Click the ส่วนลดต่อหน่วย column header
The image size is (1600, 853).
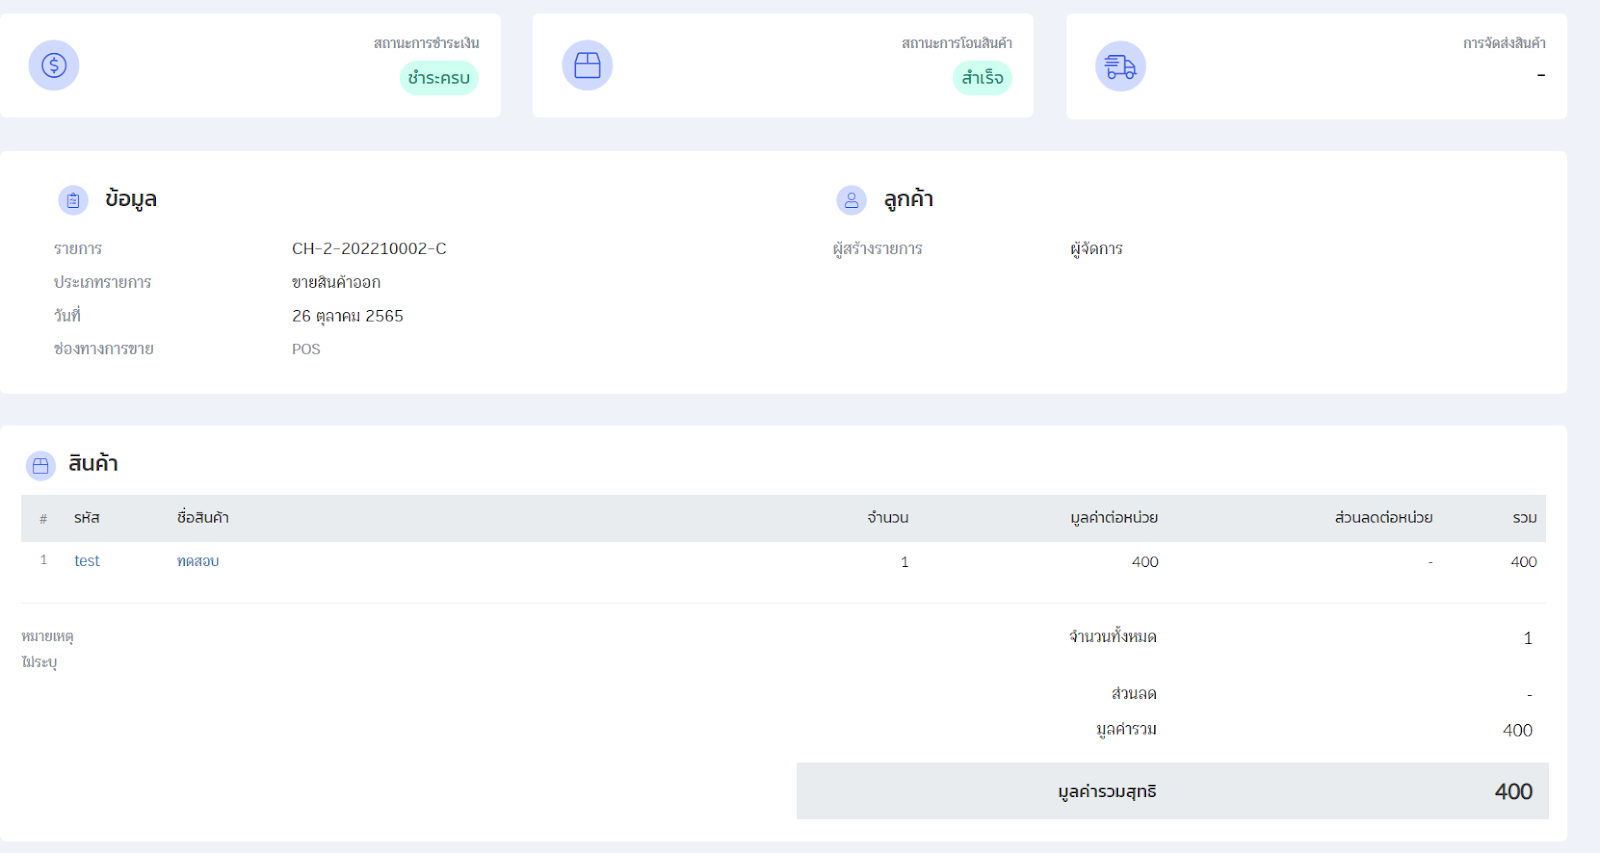[1383, 518]
